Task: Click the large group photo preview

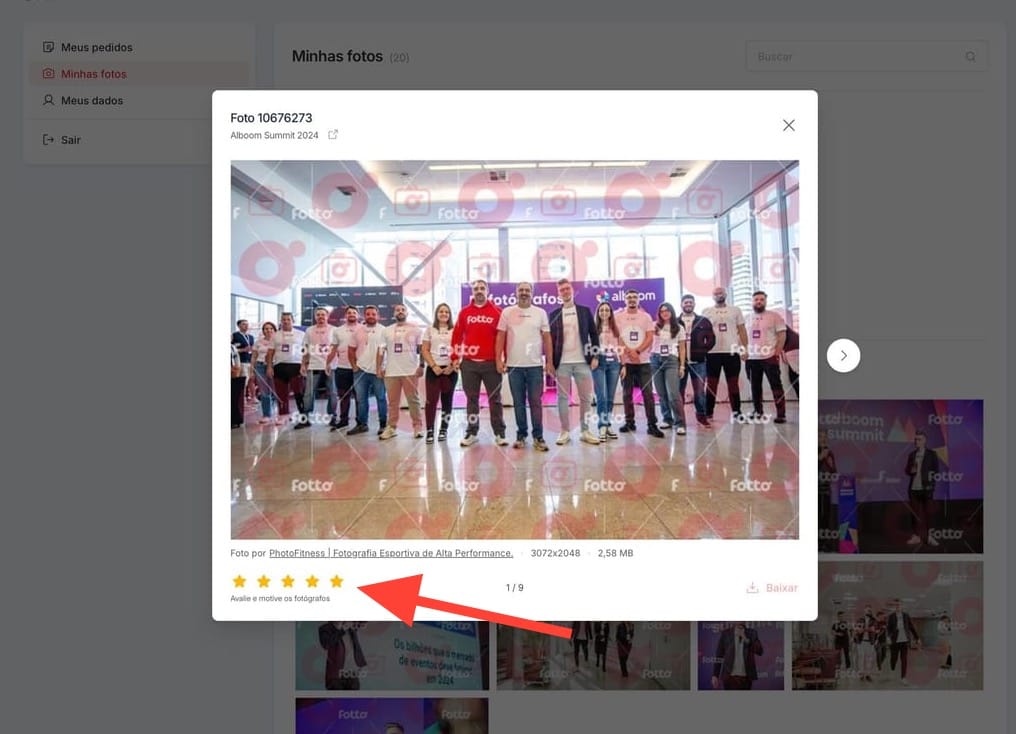Action: point(514,349)
